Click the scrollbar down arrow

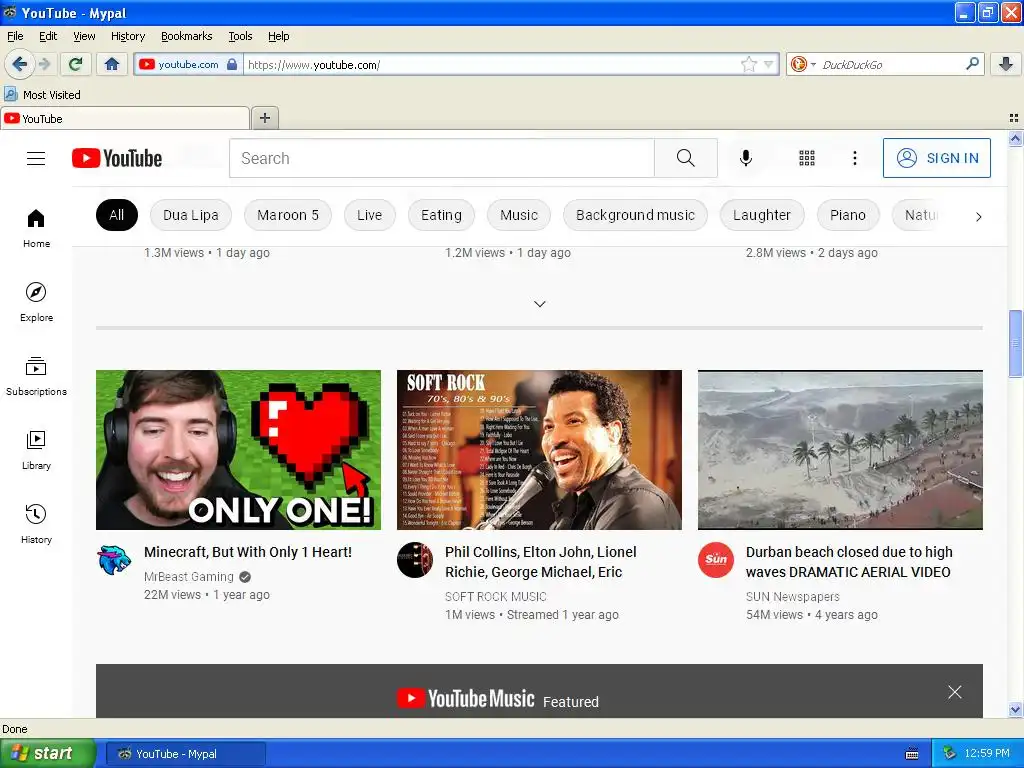pos(1015,709)
